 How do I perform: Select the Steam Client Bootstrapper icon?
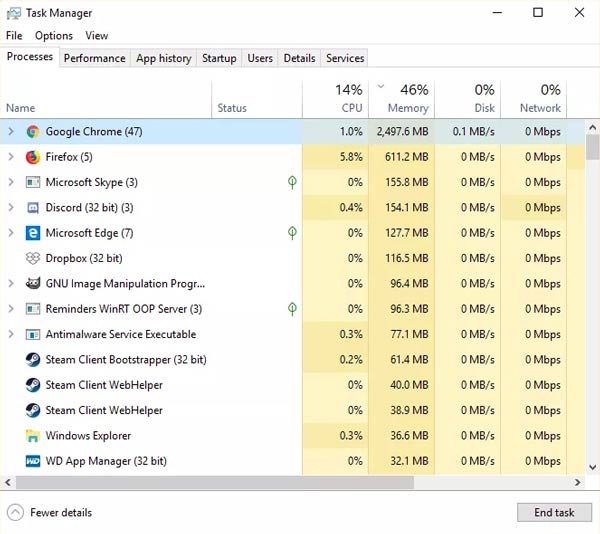pyautogui.click(x=33, y=360)
